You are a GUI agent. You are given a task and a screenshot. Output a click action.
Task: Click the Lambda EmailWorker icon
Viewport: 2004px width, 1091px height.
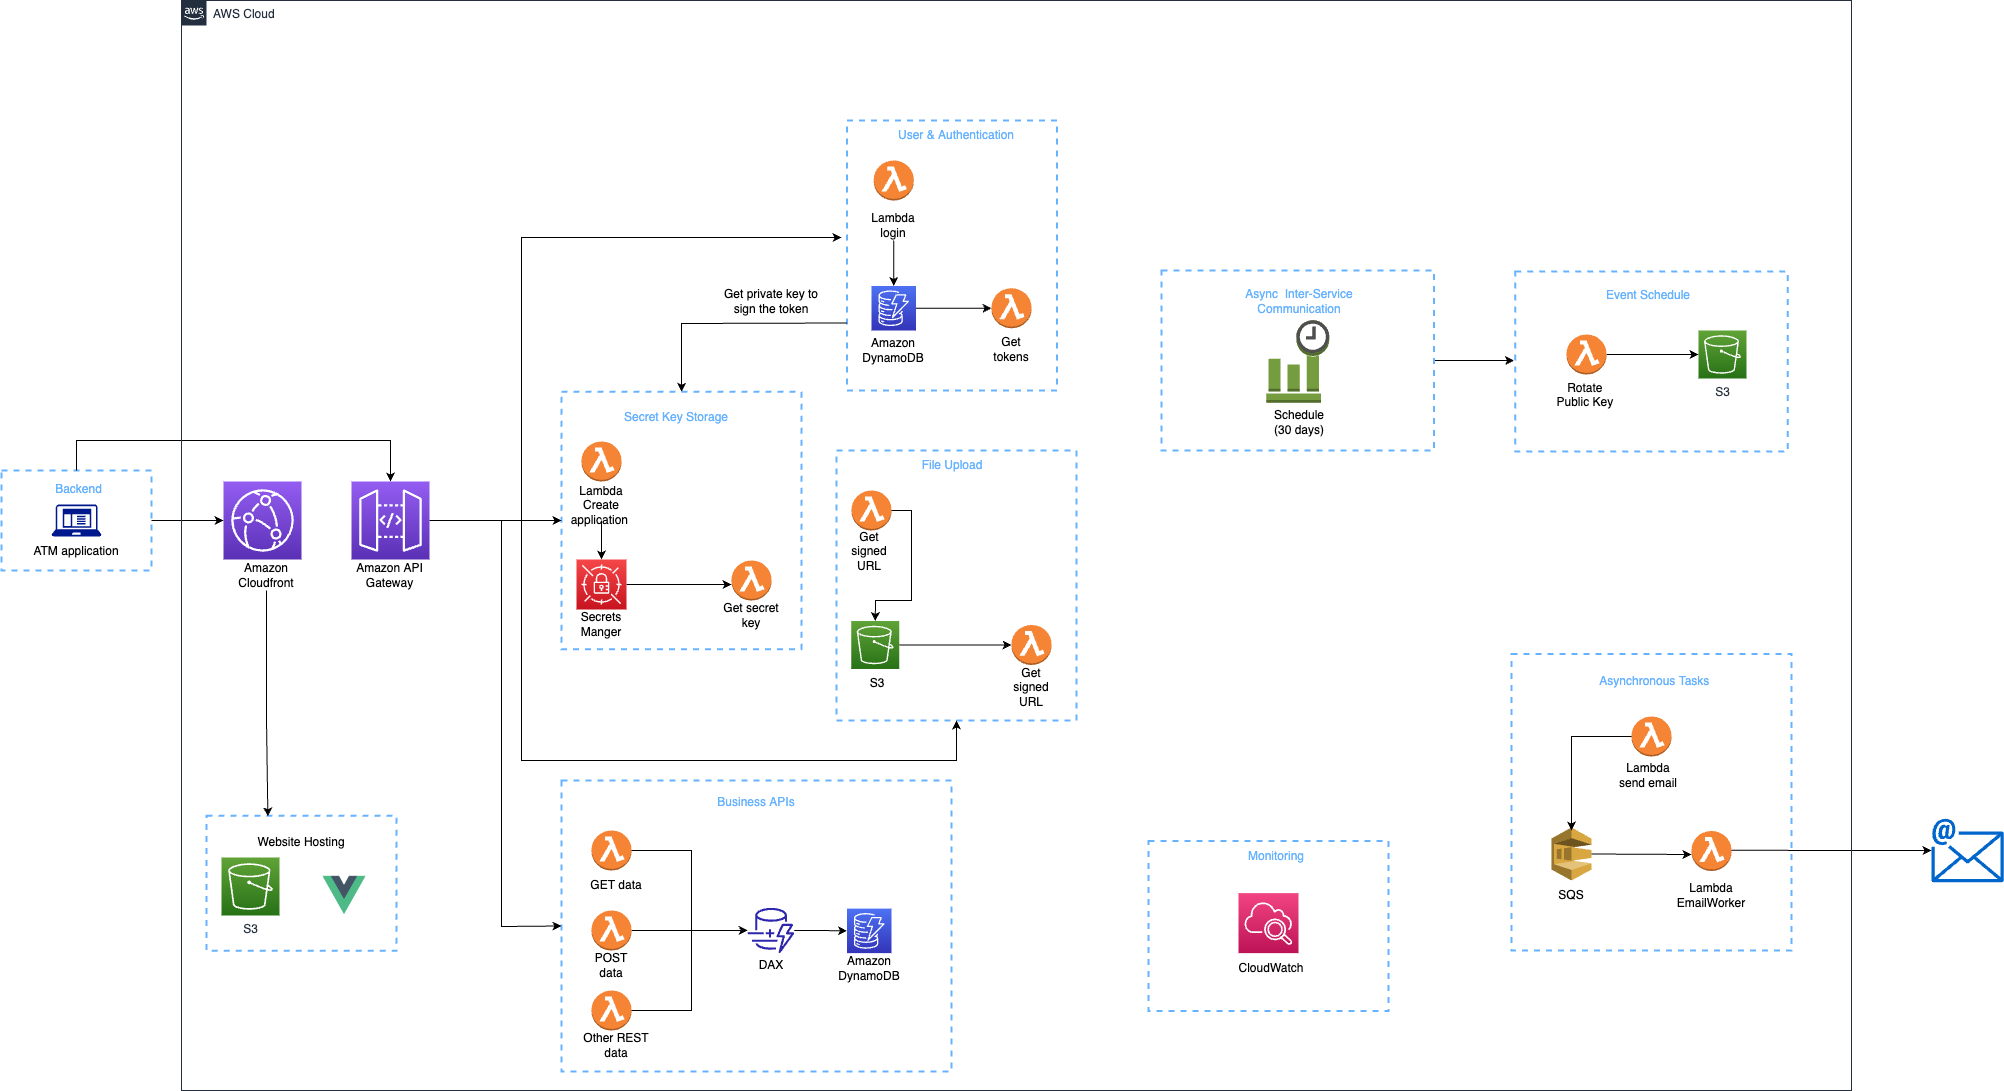[x=1711, y=851]
